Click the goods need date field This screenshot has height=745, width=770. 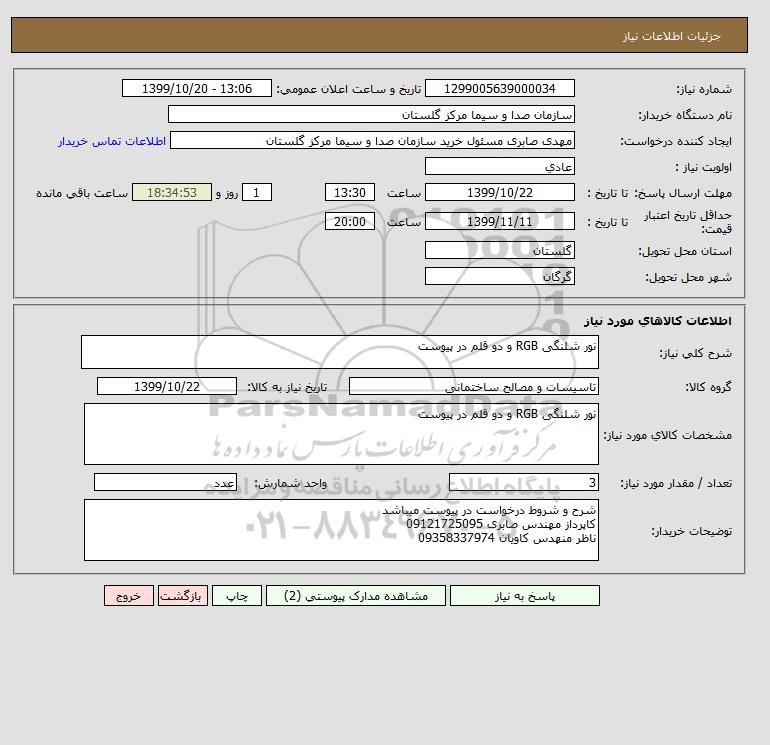point(167,386)
